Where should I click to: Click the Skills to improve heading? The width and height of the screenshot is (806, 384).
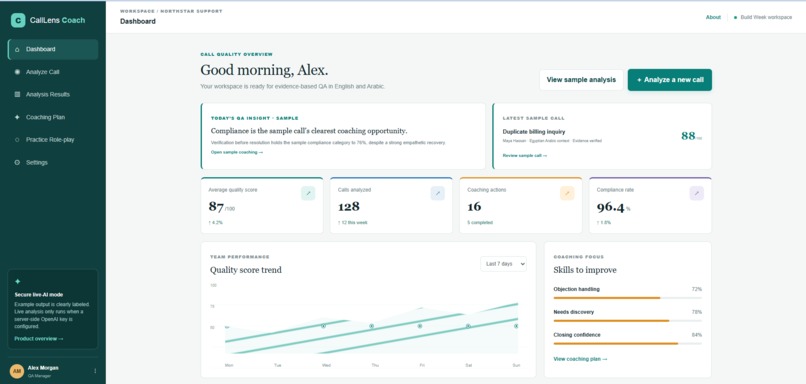point(585,270)
